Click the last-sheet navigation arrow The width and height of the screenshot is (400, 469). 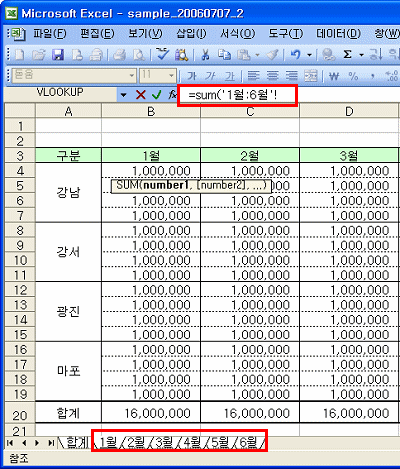(x=51, y=443)
